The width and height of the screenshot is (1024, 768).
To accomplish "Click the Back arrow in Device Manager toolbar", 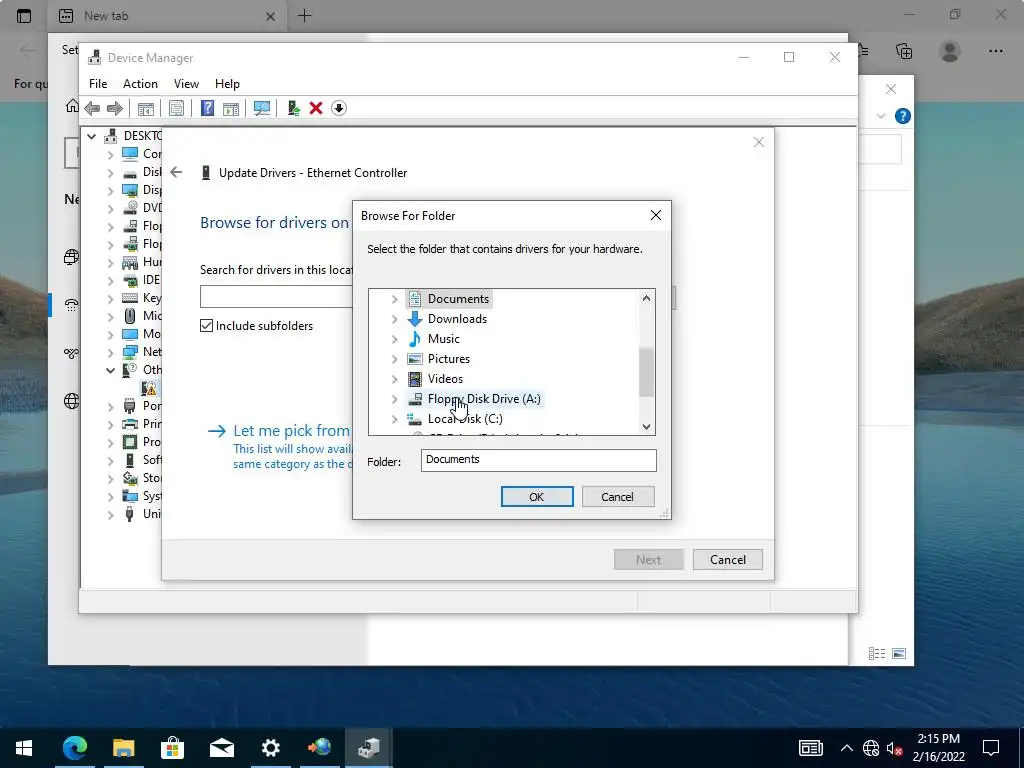I will tap(92, 108).
